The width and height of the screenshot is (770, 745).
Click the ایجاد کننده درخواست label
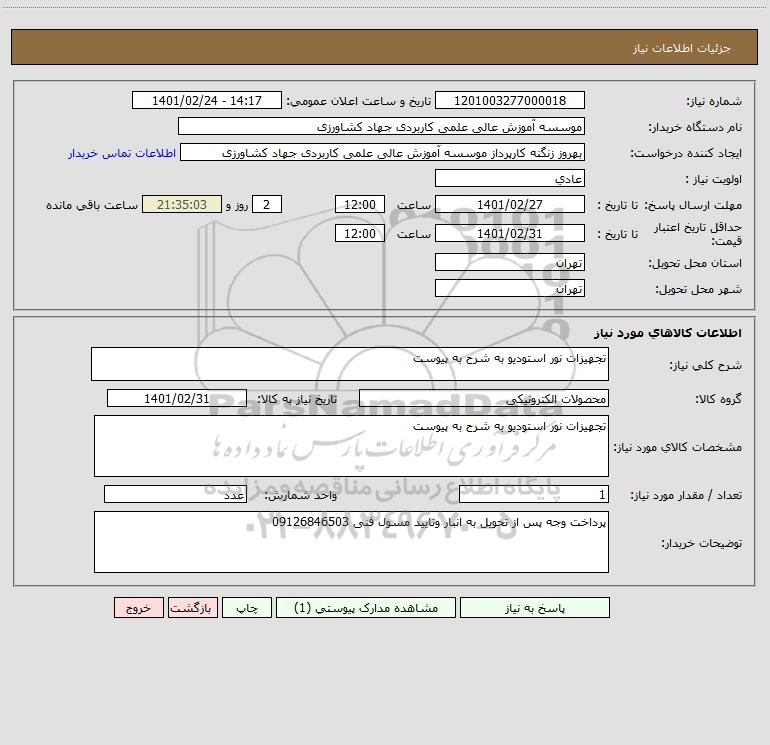tap(686, 153)
